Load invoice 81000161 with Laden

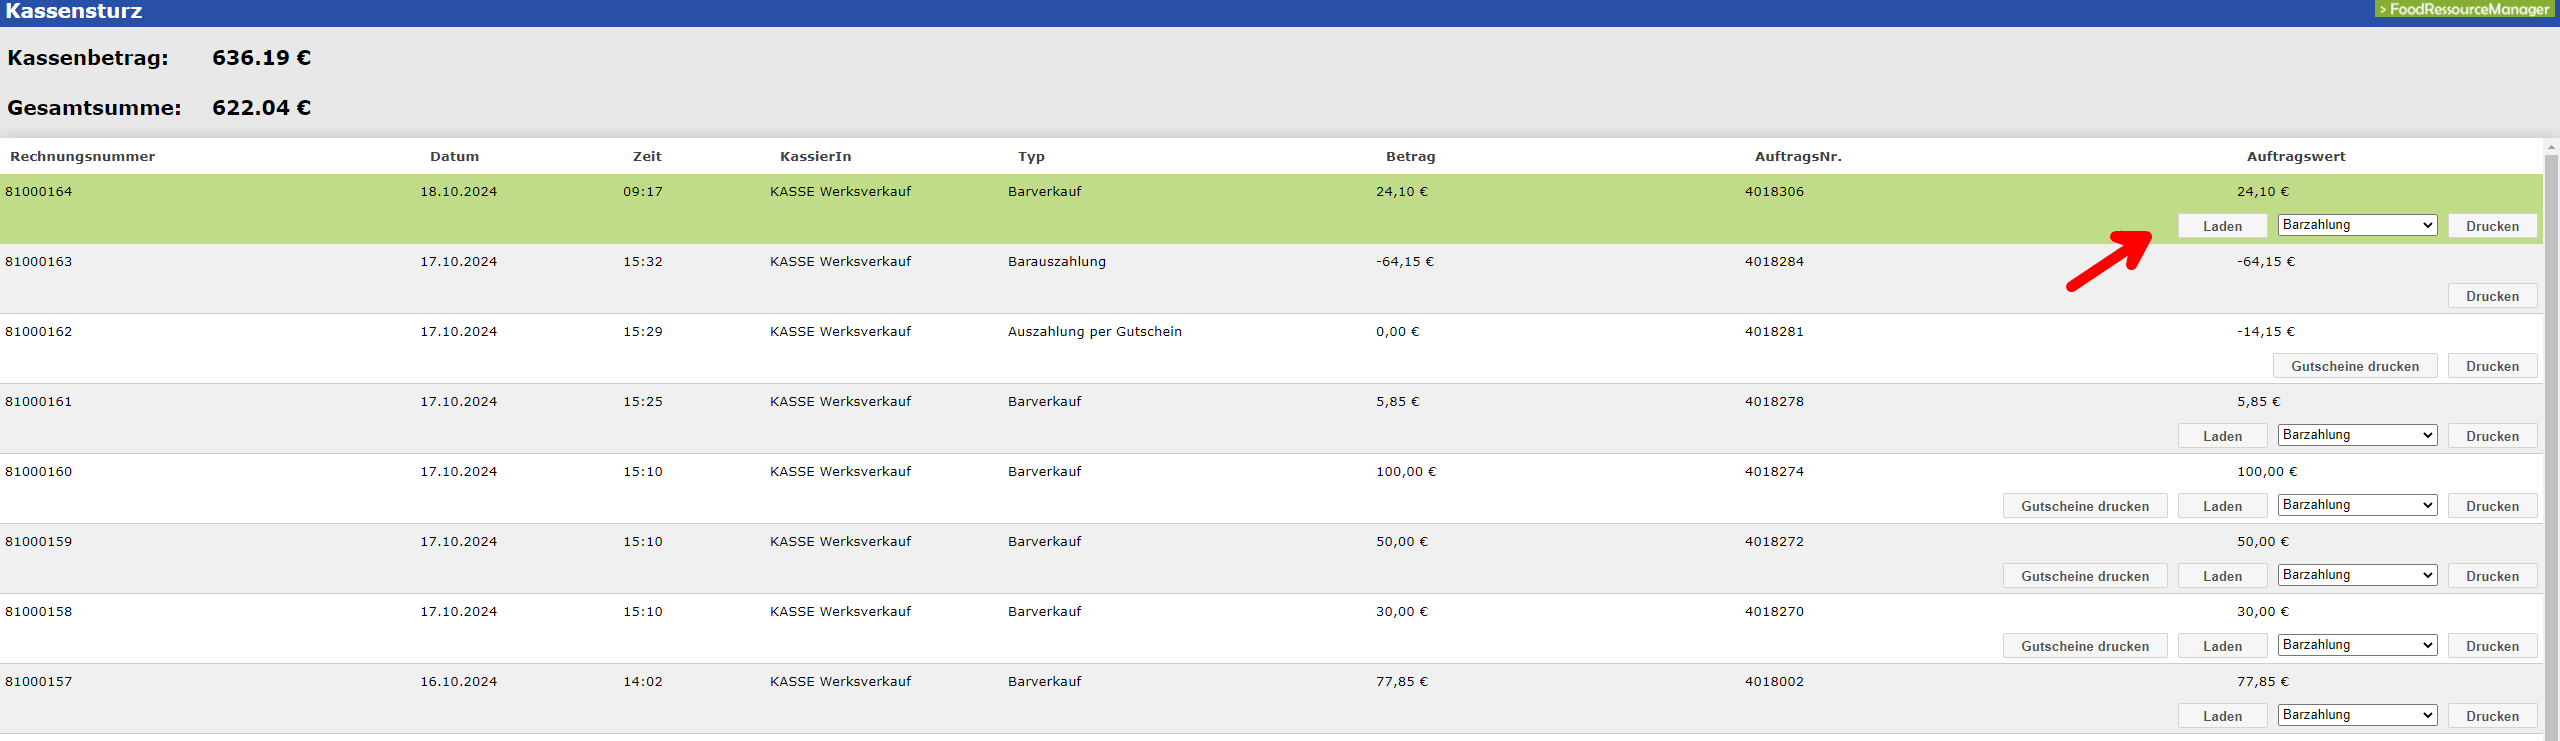(x=2222, y=436)
